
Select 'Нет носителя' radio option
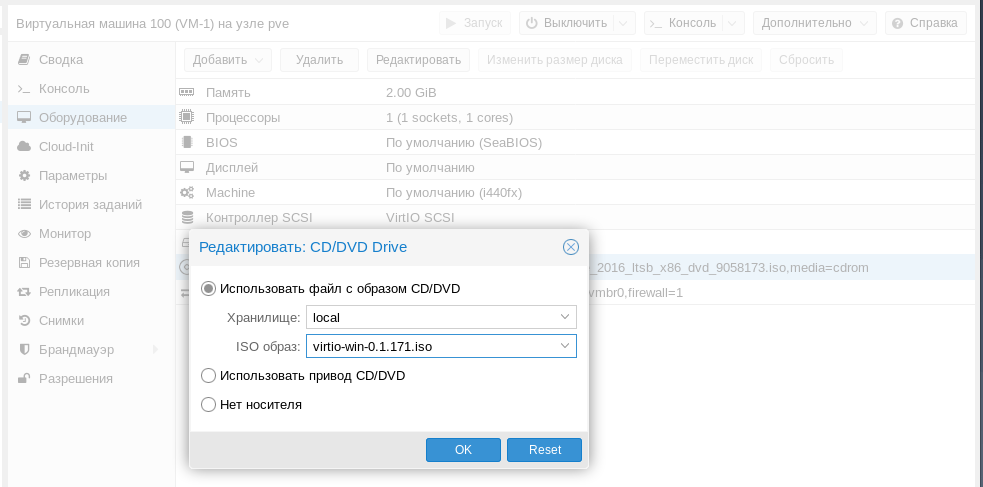(208, 405)
